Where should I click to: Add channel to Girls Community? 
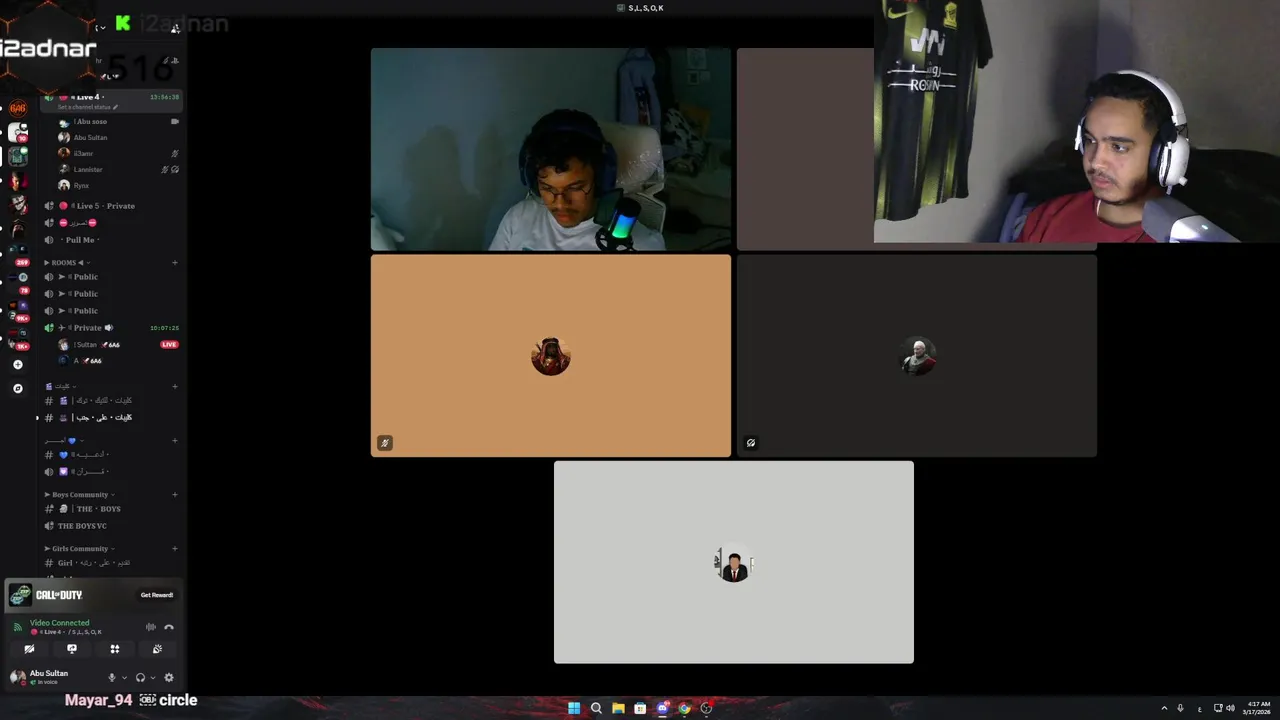coord(175,548)
